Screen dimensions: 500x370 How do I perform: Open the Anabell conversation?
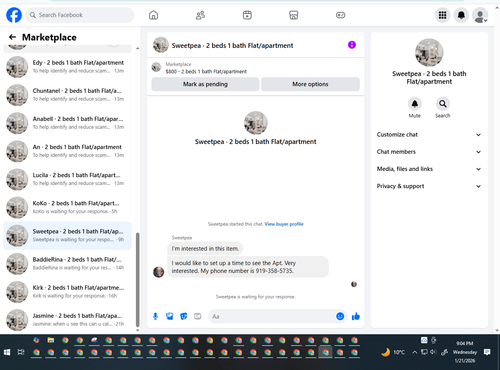click(67, 123)
